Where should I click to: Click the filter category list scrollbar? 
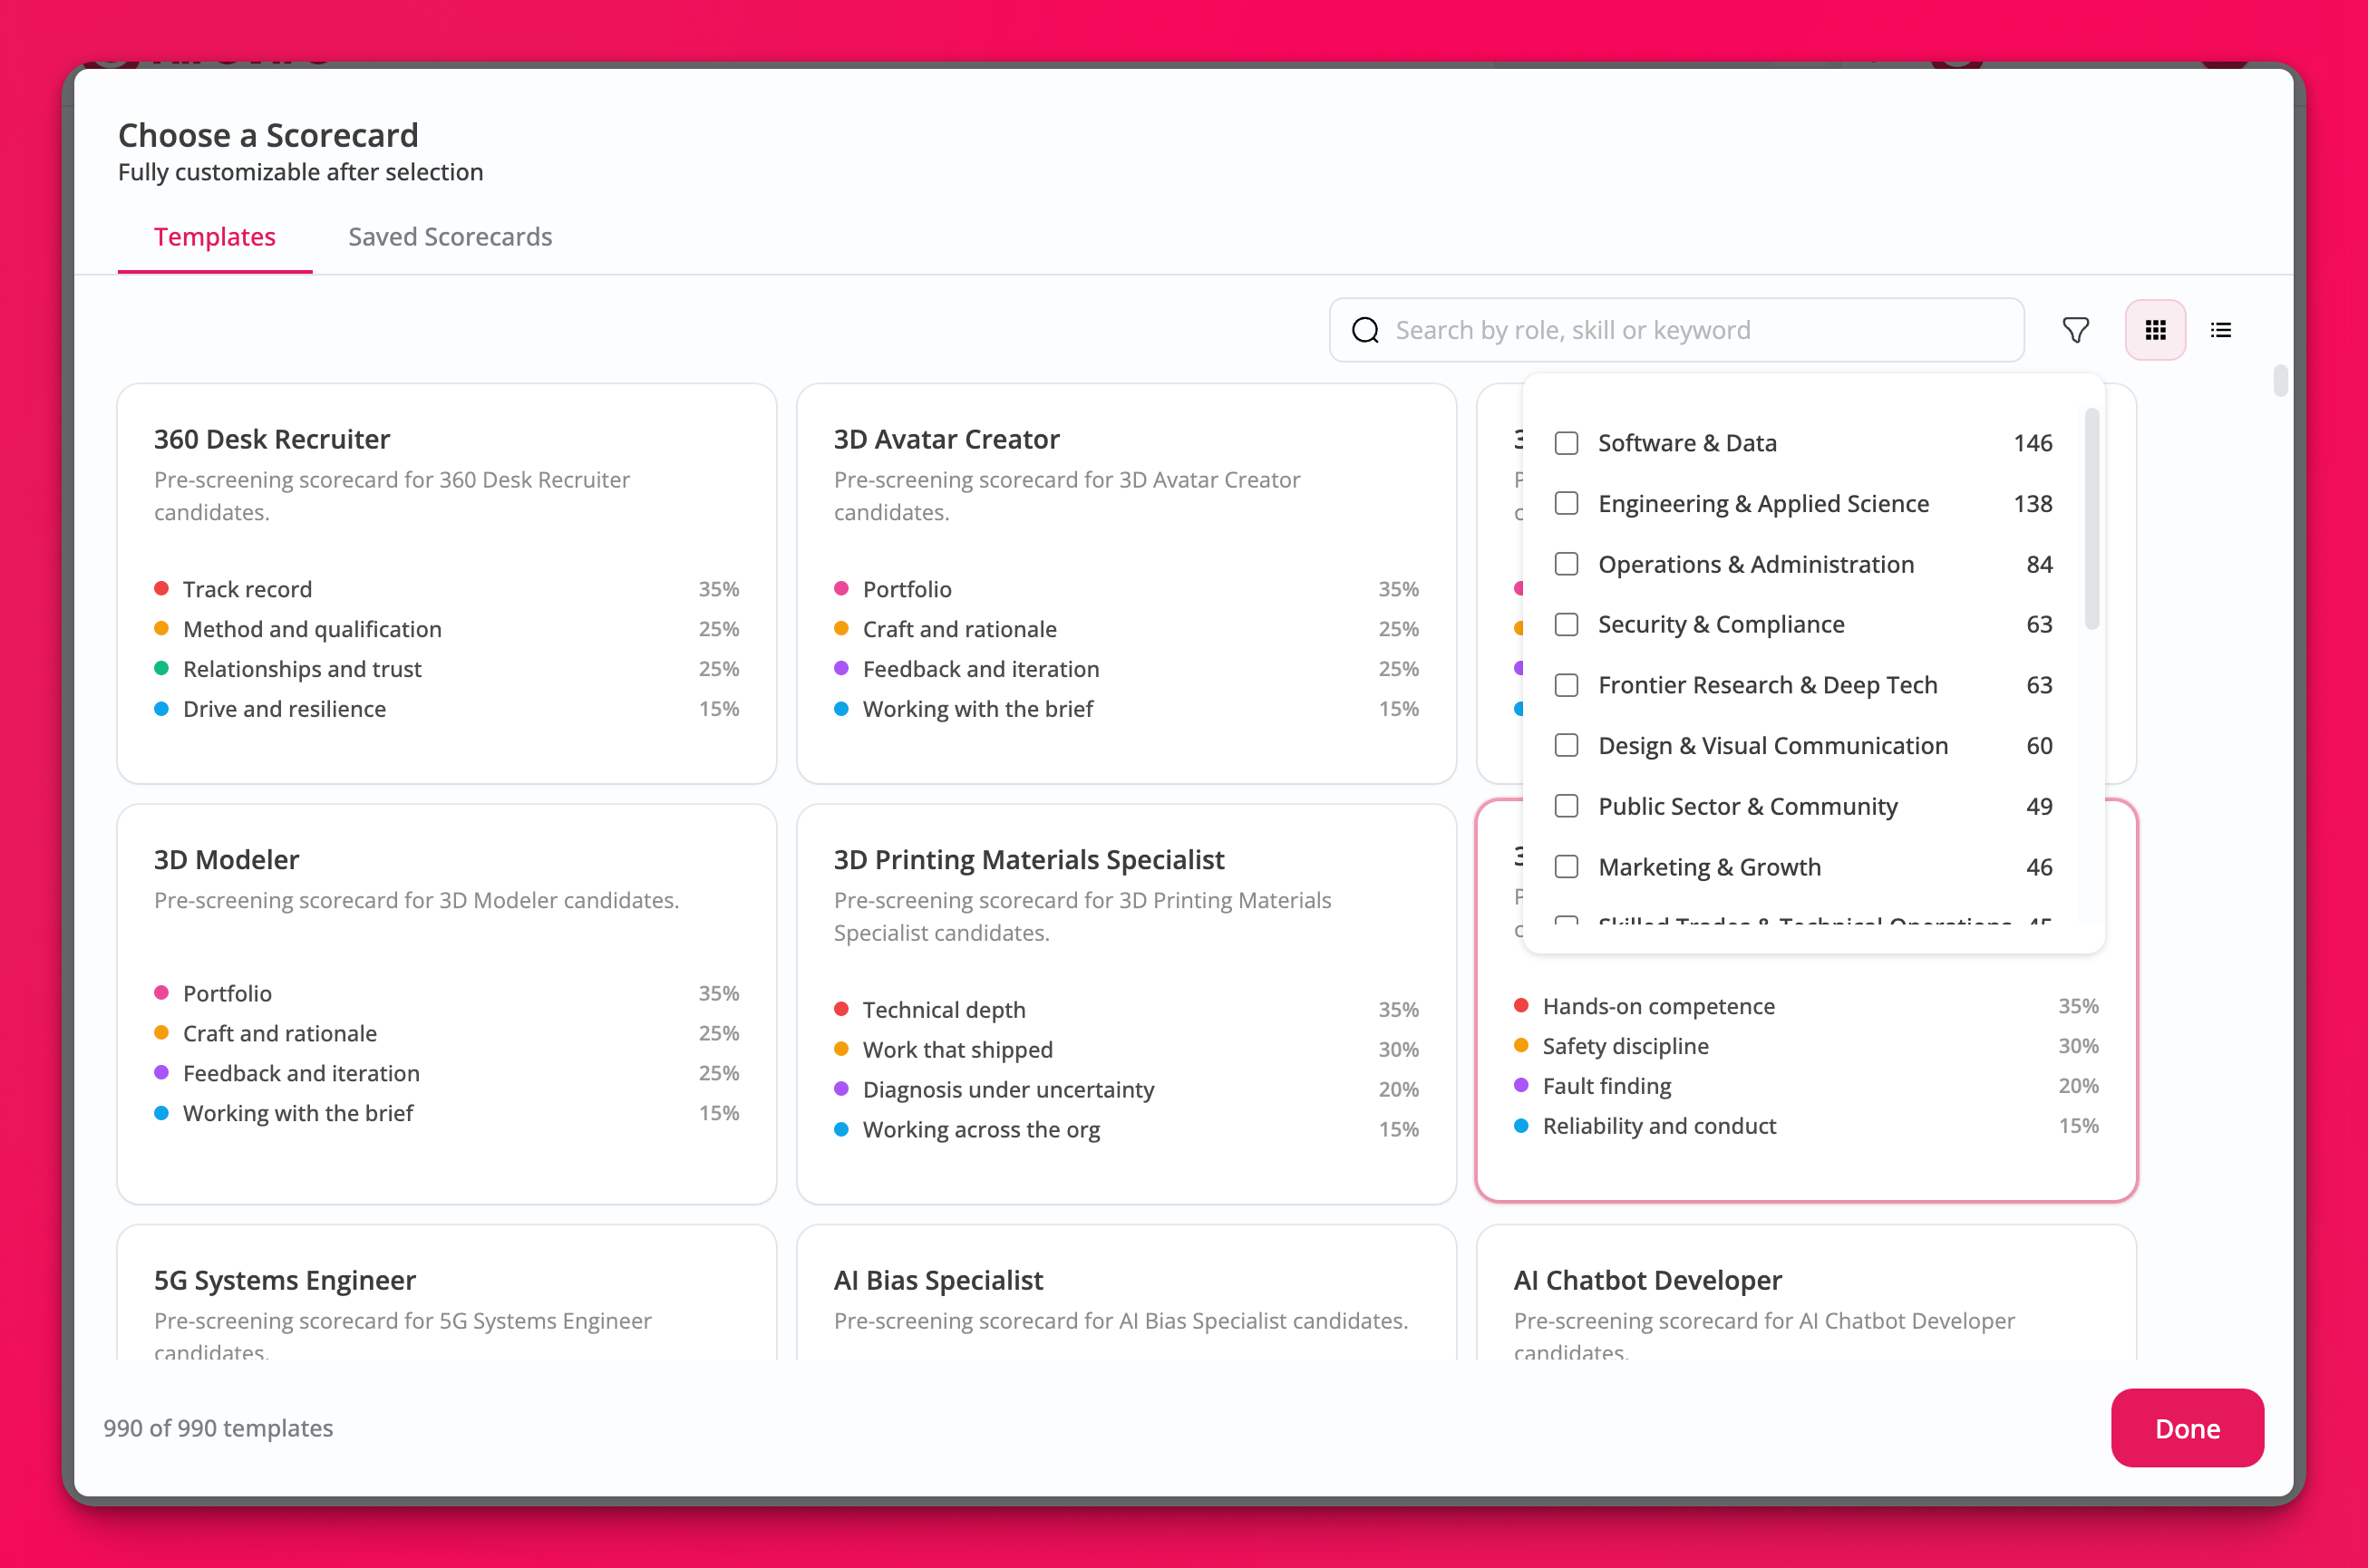coord(2091,519)
